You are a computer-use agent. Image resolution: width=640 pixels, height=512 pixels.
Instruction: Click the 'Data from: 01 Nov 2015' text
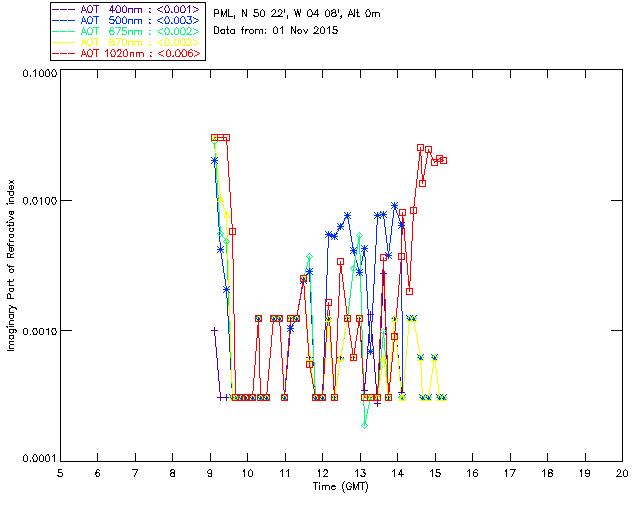pyautogui.click(x=276, y=31)
